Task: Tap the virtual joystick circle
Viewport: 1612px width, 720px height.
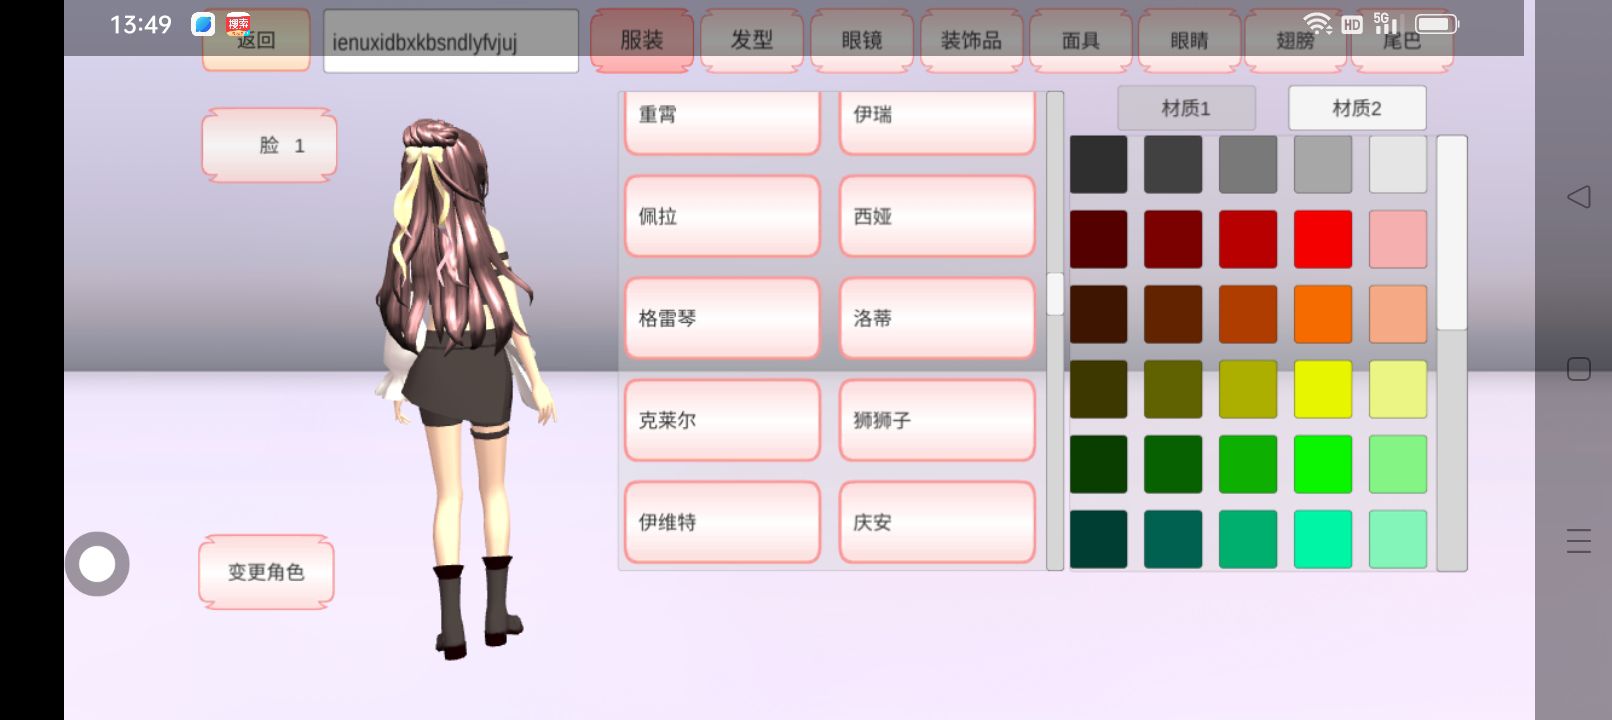Action: click(97, 564)
